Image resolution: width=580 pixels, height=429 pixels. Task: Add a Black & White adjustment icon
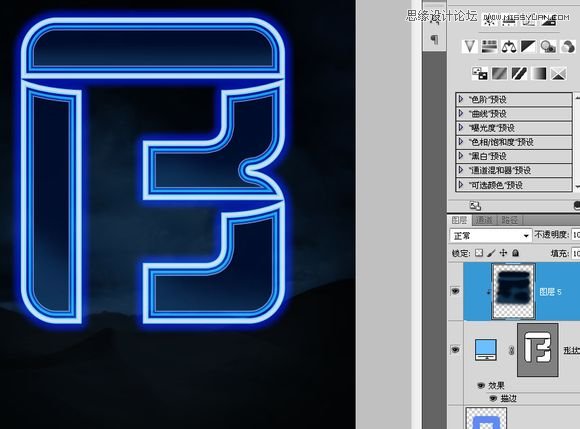[528, 47]
